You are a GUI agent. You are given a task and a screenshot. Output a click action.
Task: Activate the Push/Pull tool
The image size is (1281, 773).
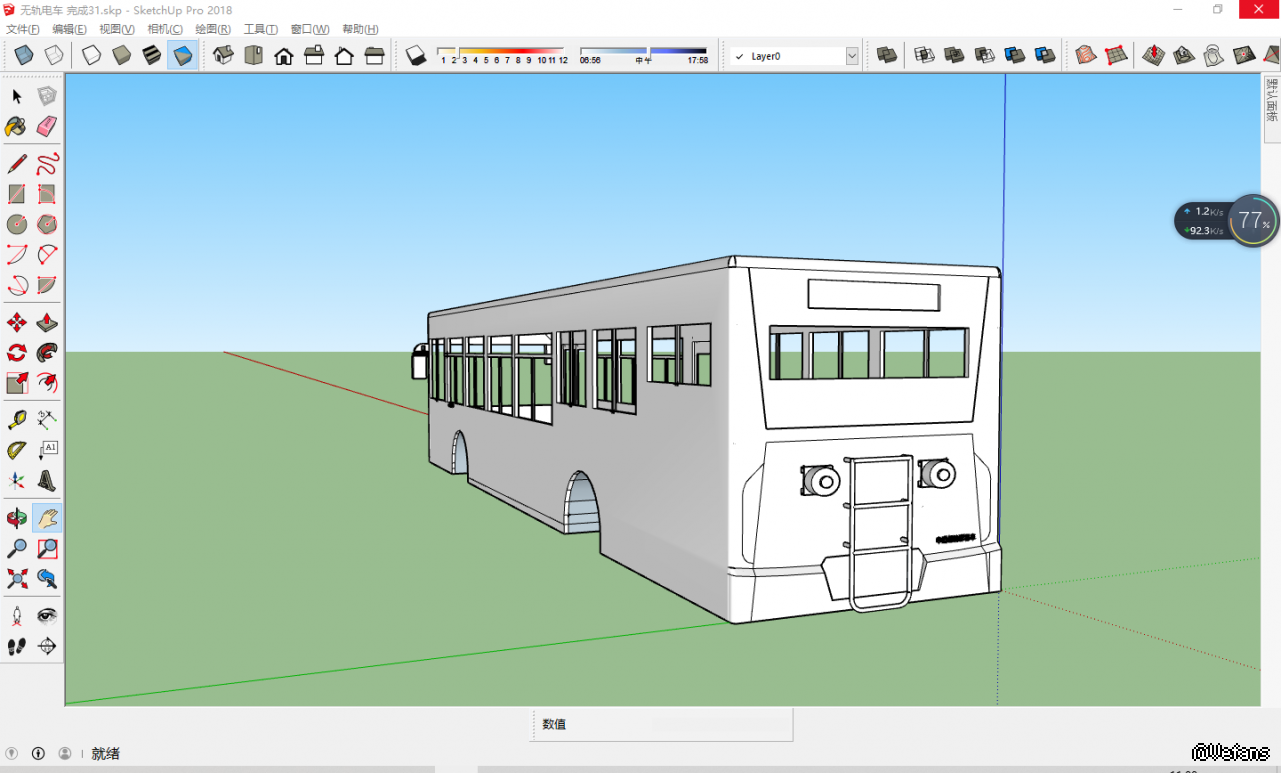click(47, 322)
